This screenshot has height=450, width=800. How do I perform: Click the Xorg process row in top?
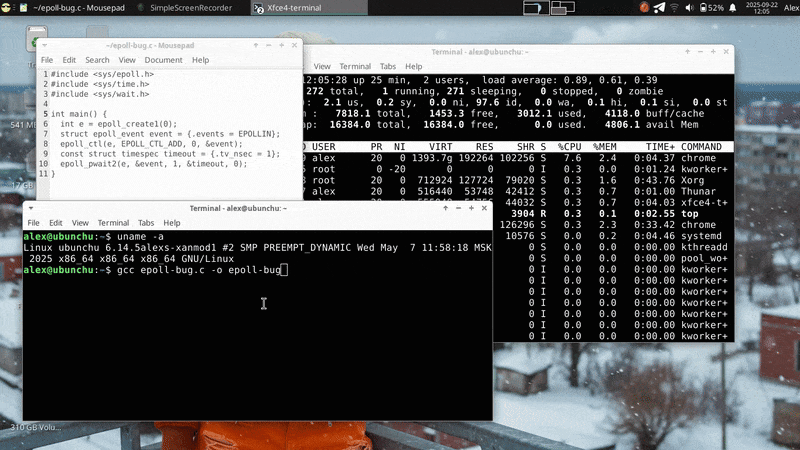[x=518, y=181]
